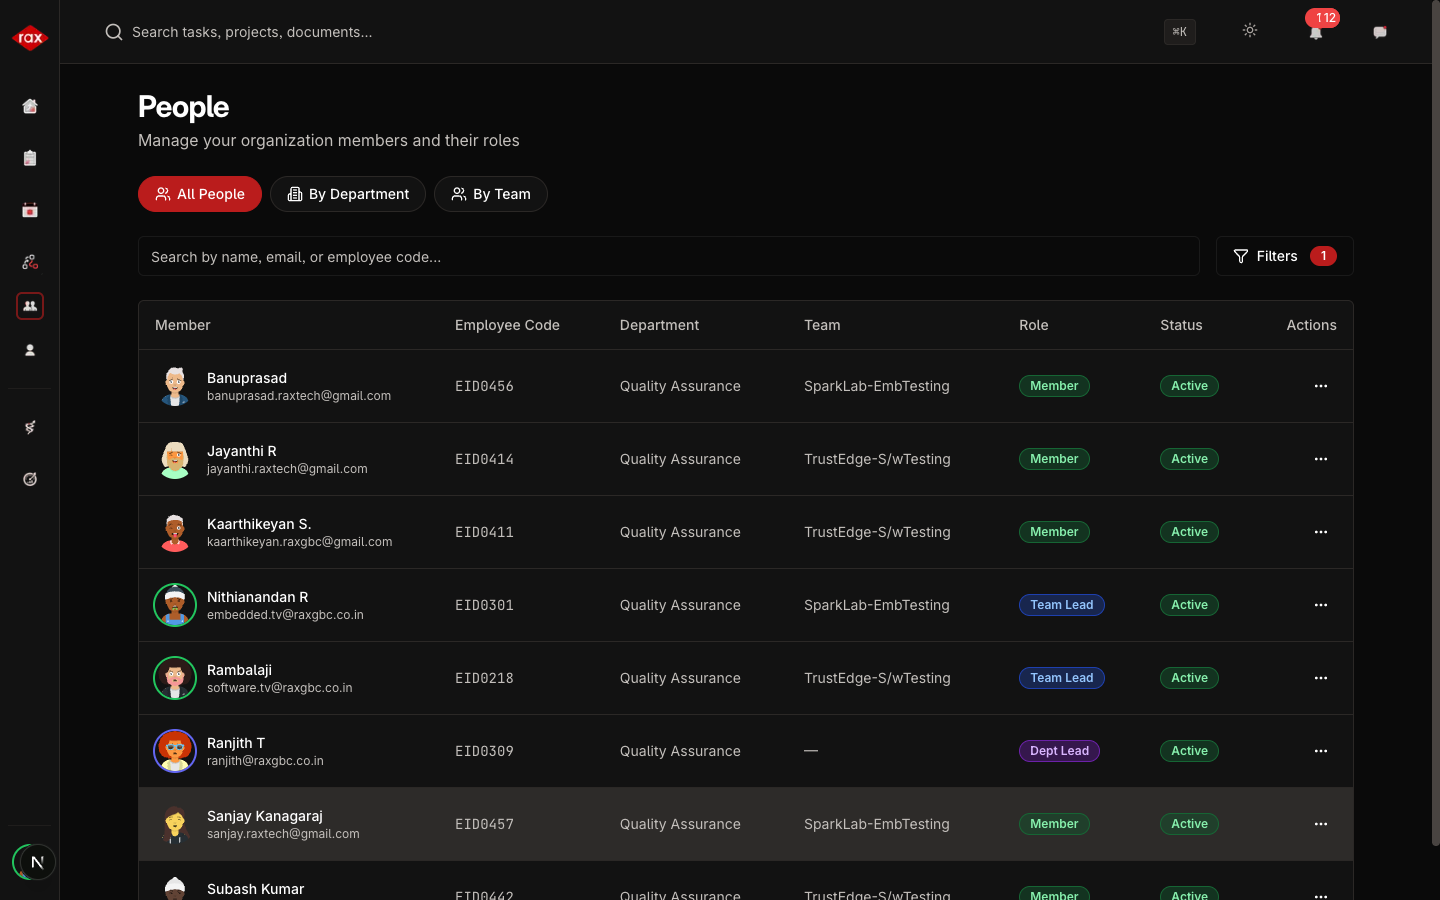Click the ⌘K shortcut button
1440x900 pixels.
tap(1180, 32)
